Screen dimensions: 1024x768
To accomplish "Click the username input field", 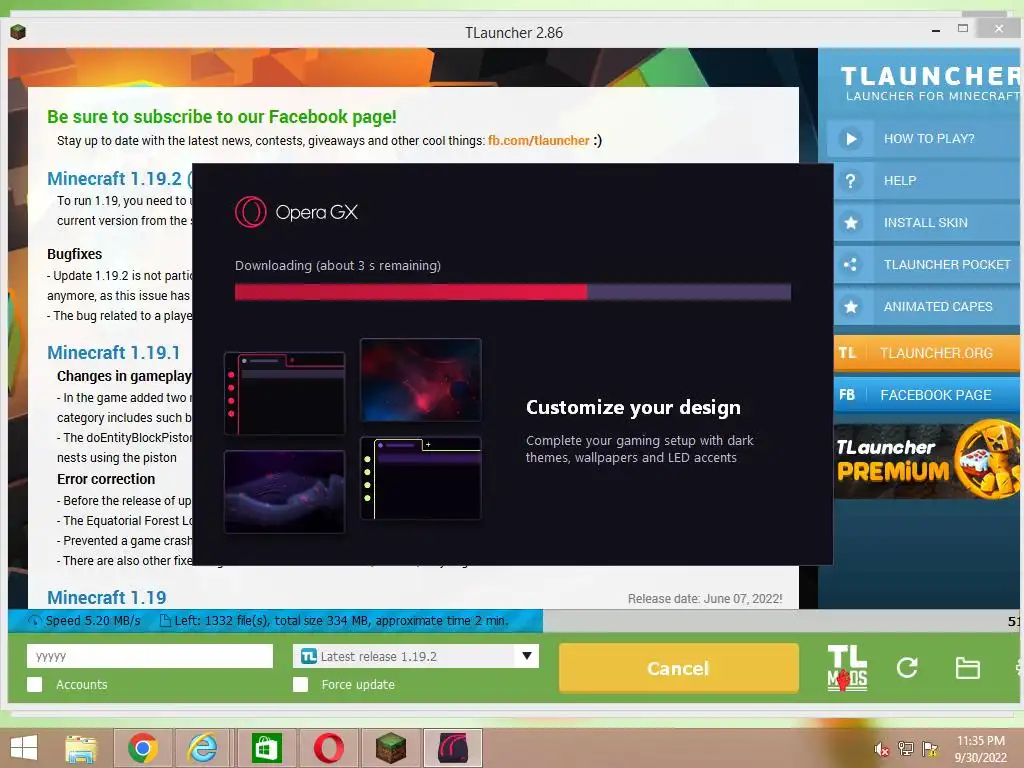I will (x=150, y=656).
